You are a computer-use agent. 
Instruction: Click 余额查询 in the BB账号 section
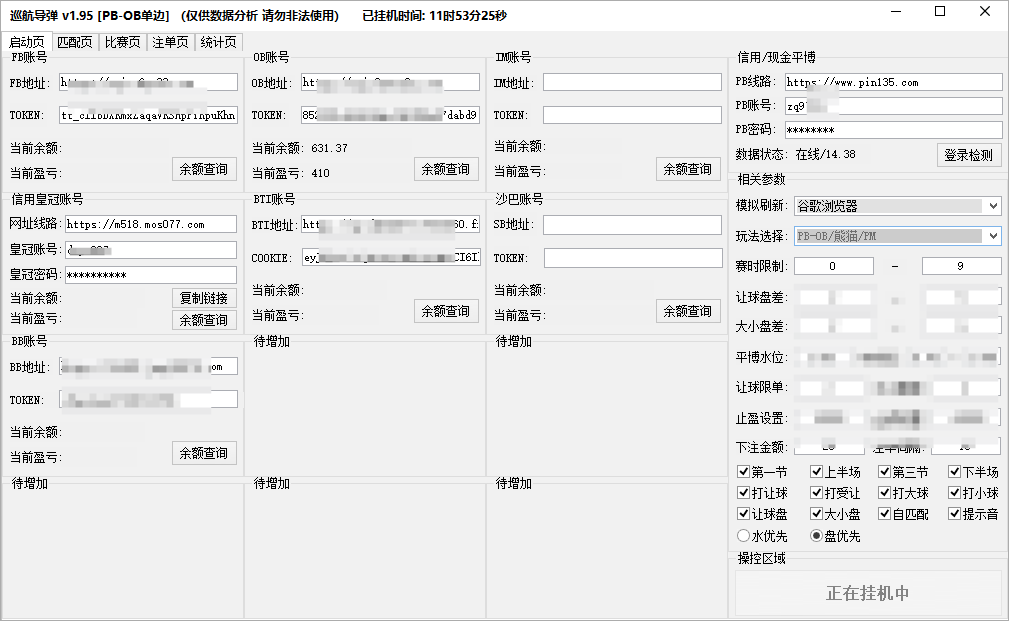pos(204,453)
